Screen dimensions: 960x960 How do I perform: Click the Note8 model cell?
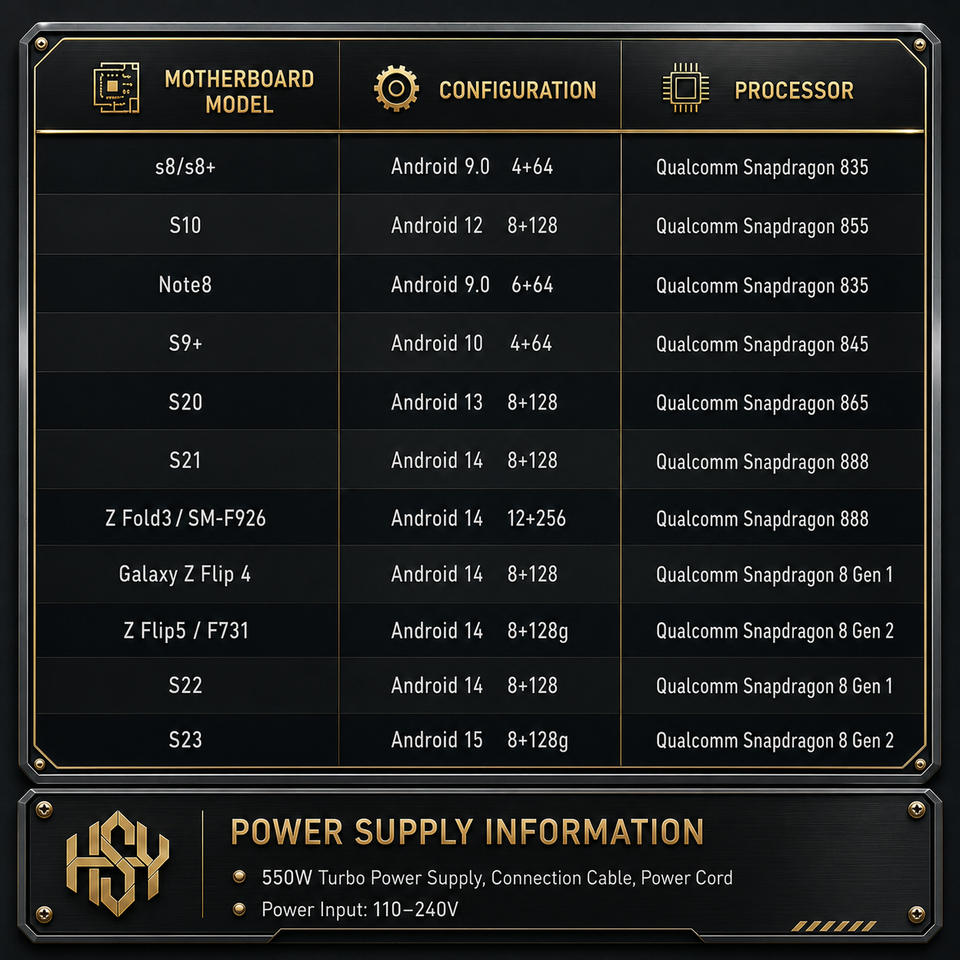tap(186, 285)
